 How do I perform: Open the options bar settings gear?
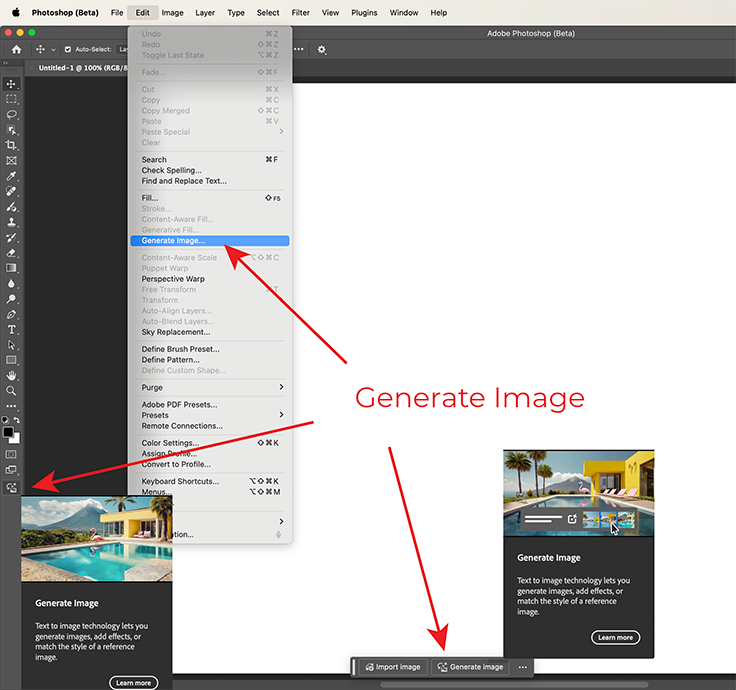coord(321,49)
